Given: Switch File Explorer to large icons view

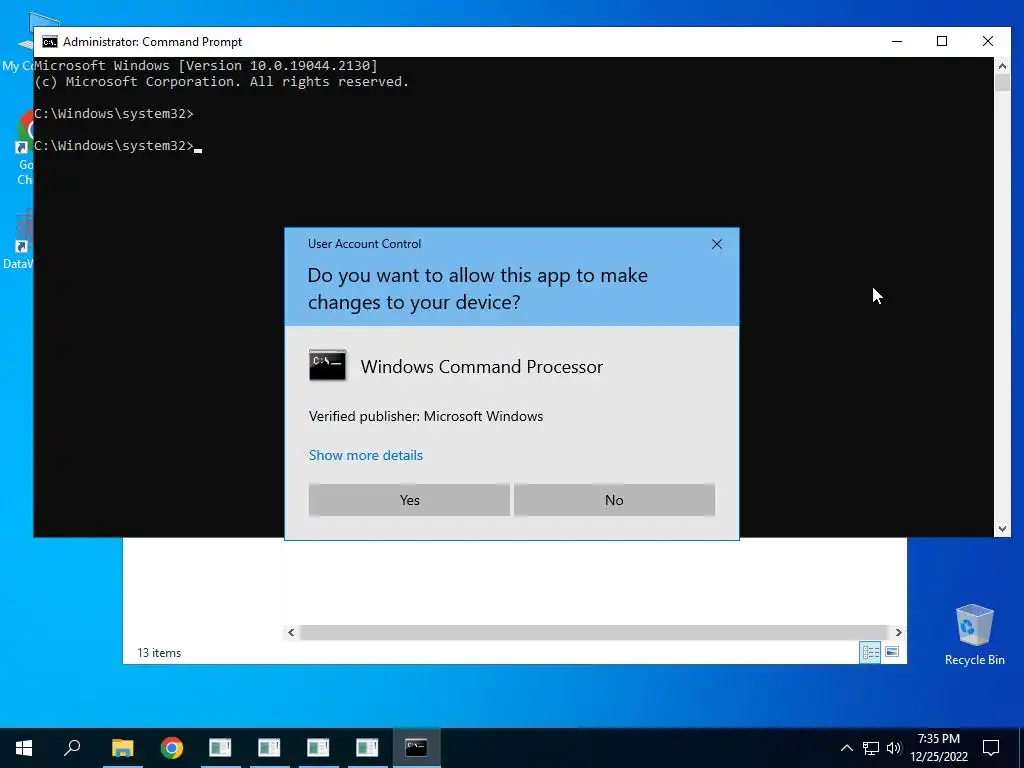Looking at the screenshot, I should [x=891, y=652].
